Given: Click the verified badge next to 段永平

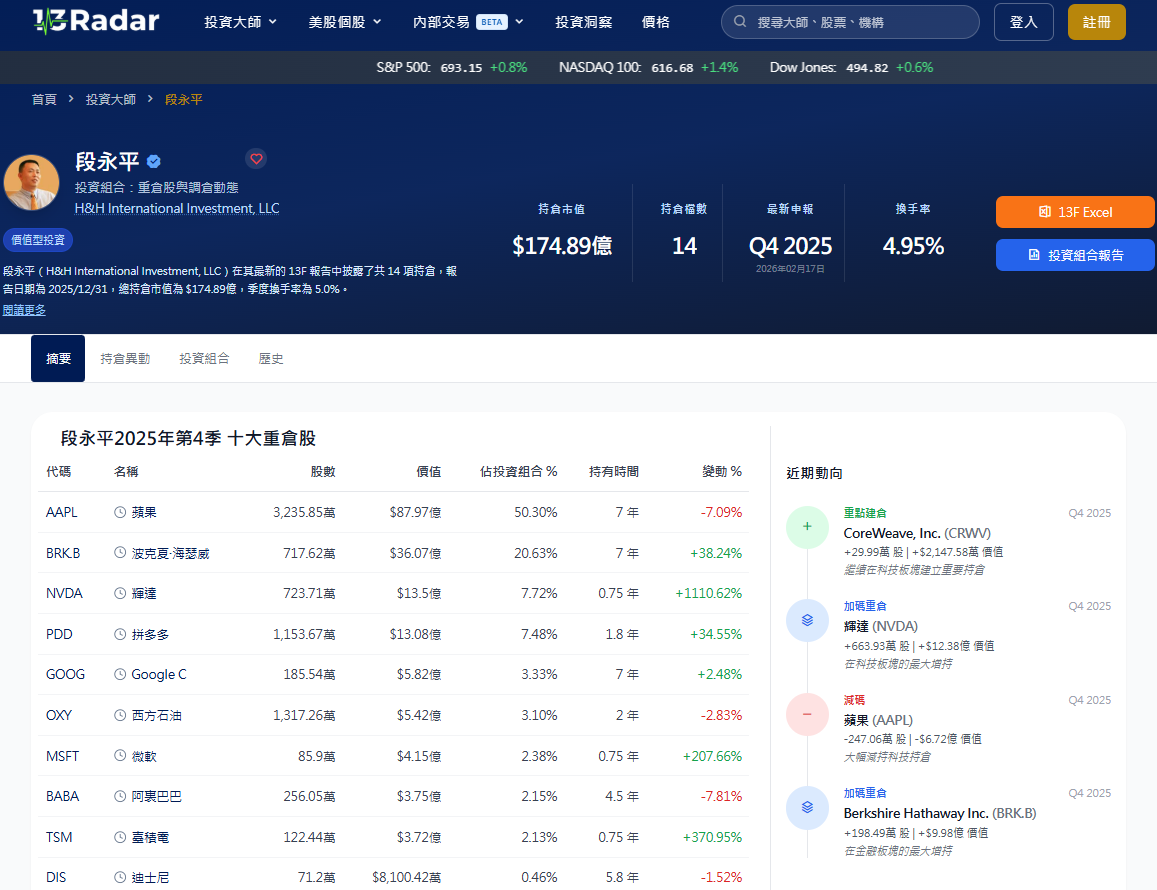Looking at the screenshot, I should point(153,161).
